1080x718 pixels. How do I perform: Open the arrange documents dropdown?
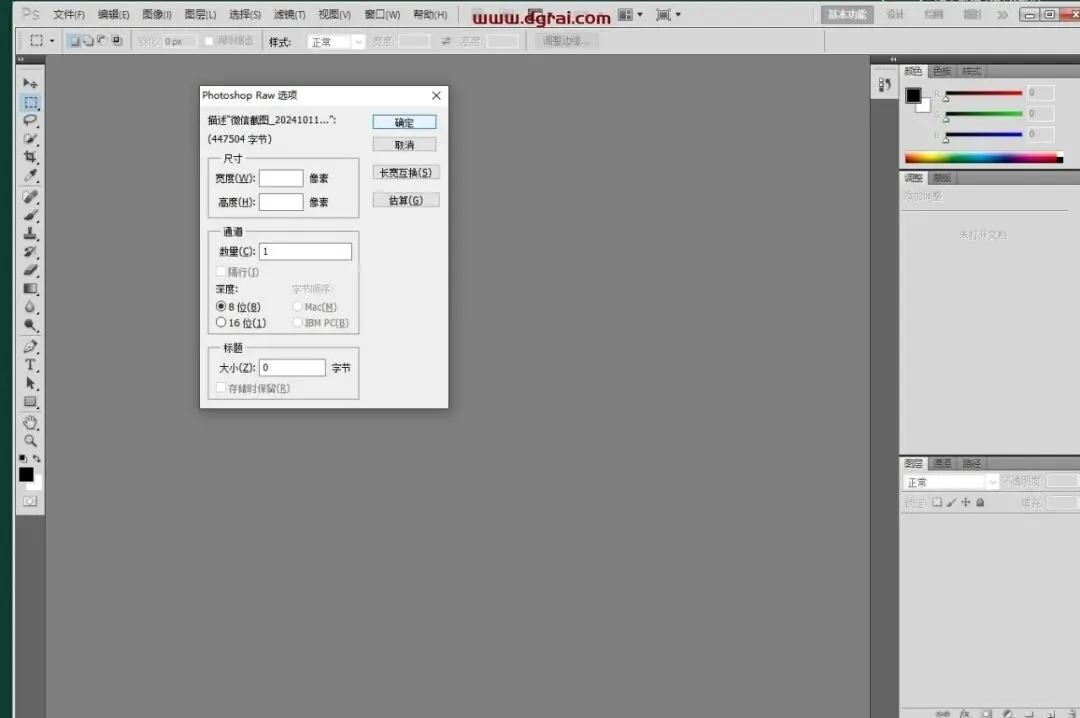[x=630, y=14]
